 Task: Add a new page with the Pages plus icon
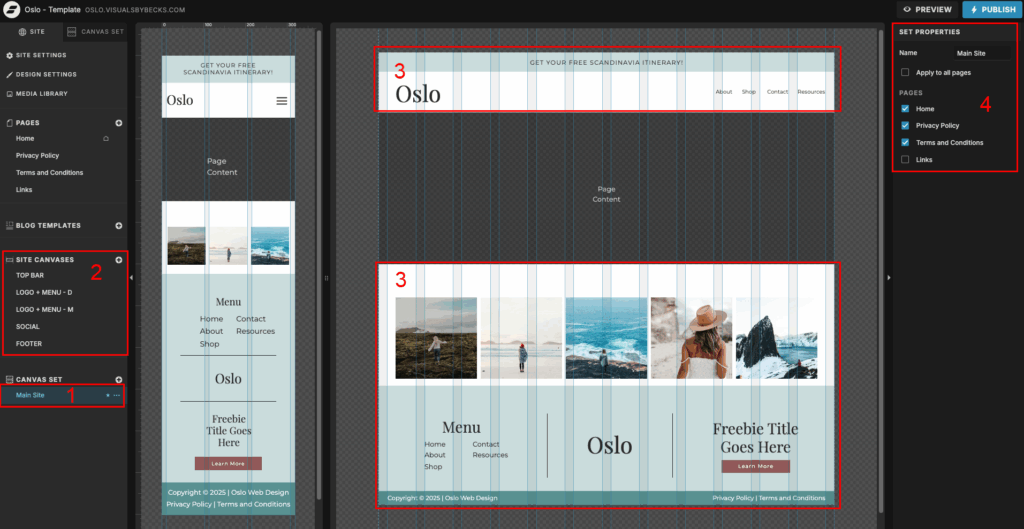(x=119, y=123)
